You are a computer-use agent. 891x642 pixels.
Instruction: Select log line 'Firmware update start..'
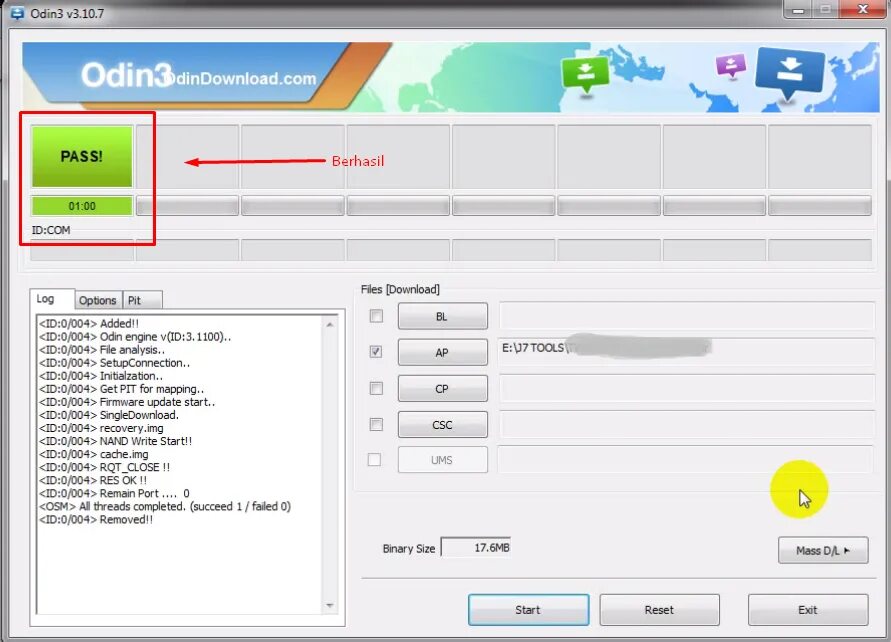click(x=127, y=402)
